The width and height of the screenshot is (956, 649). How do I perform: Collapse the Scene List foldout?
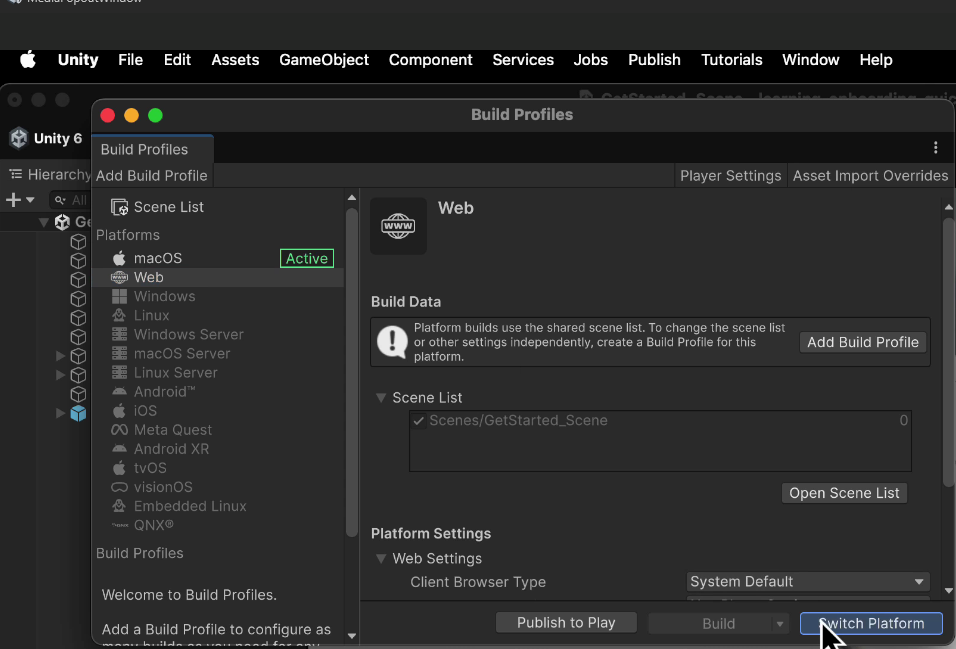pyautogui.click(x=381, y=398)
